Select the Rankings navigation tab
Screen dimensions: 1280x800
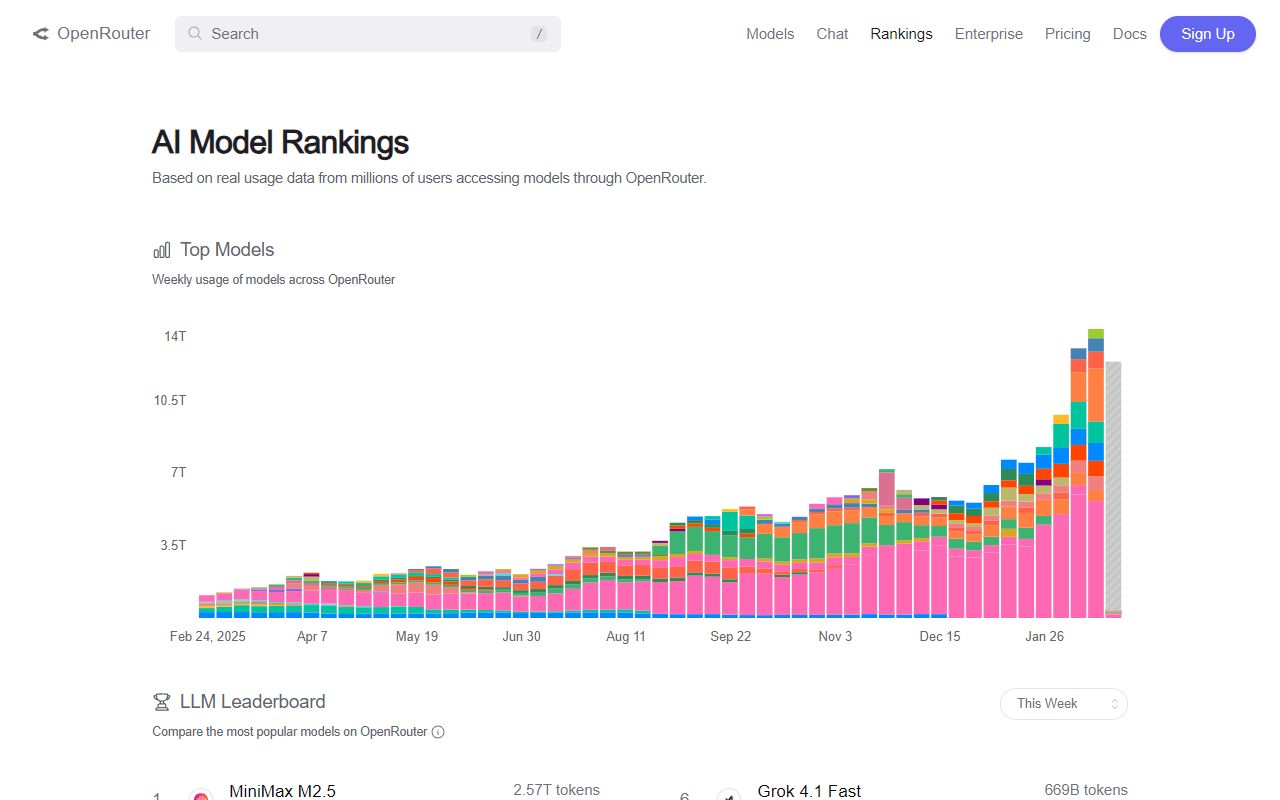click(x=901, y=33)
